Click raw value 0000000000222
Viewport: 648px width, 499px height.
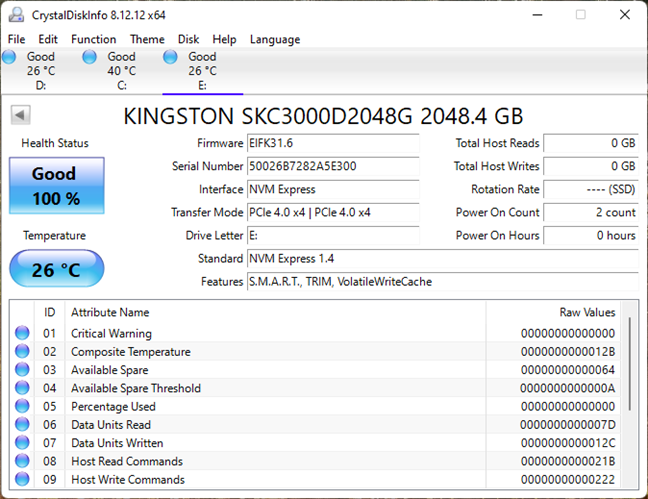pos(568,480)
